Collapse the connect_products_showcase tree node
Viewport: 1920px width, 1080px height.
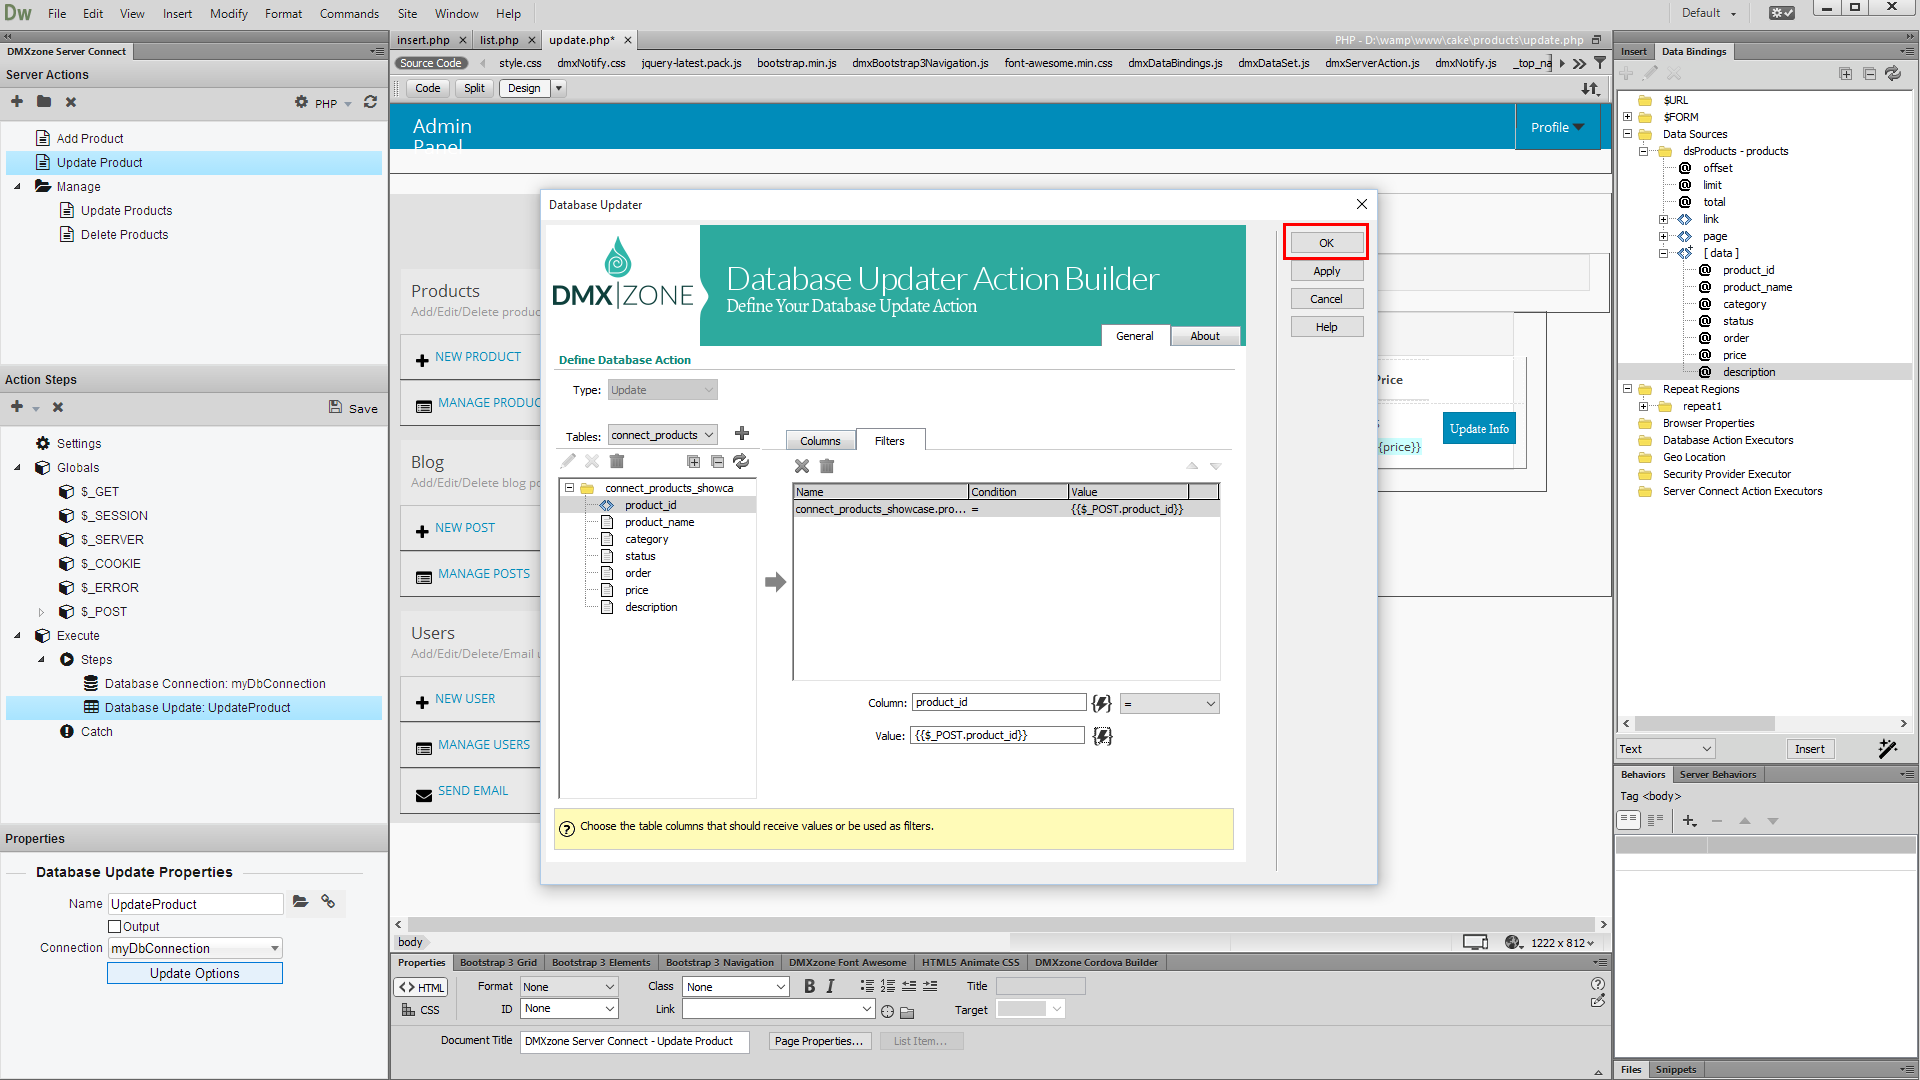pos(569,488)
